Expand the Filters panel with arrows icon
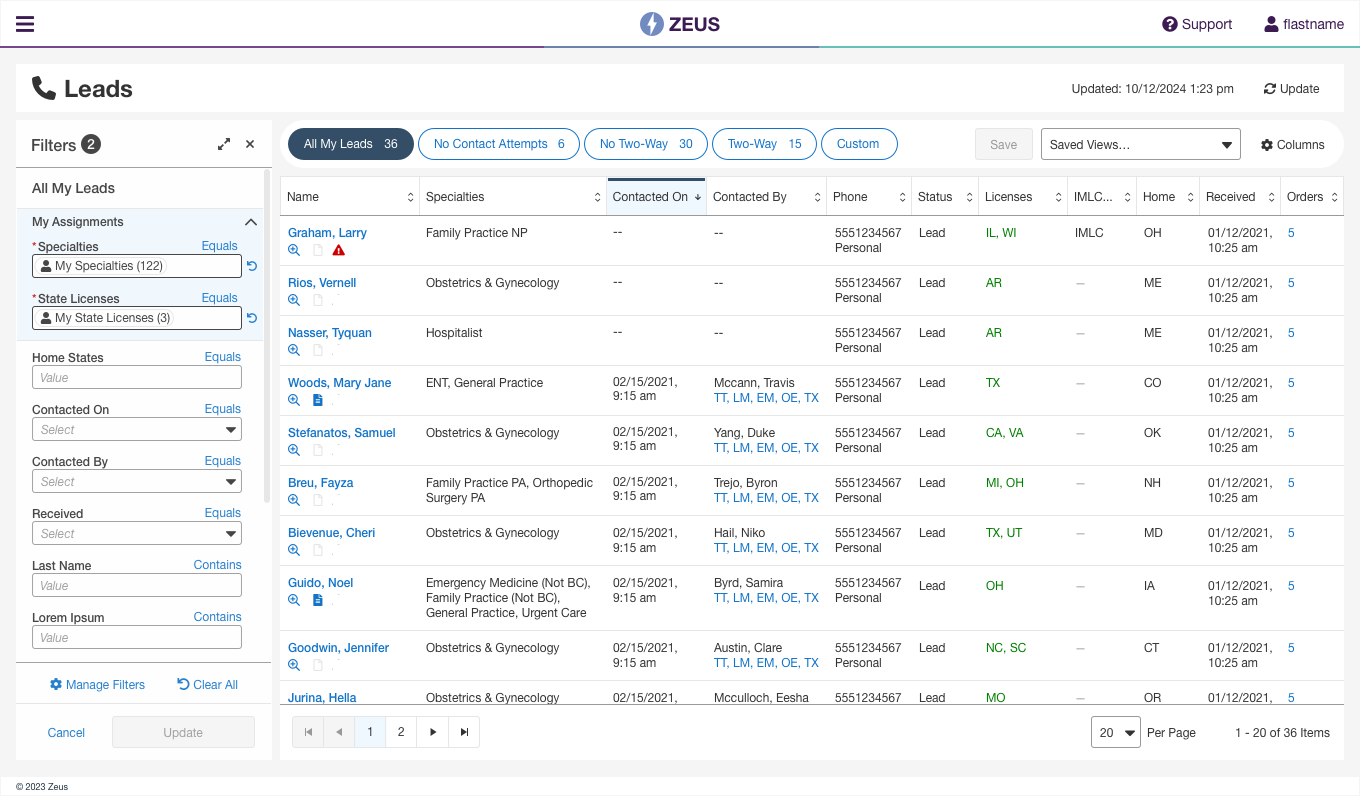Image resolution: width=1360 pixels, height=796 pixels. coord(224,144)
